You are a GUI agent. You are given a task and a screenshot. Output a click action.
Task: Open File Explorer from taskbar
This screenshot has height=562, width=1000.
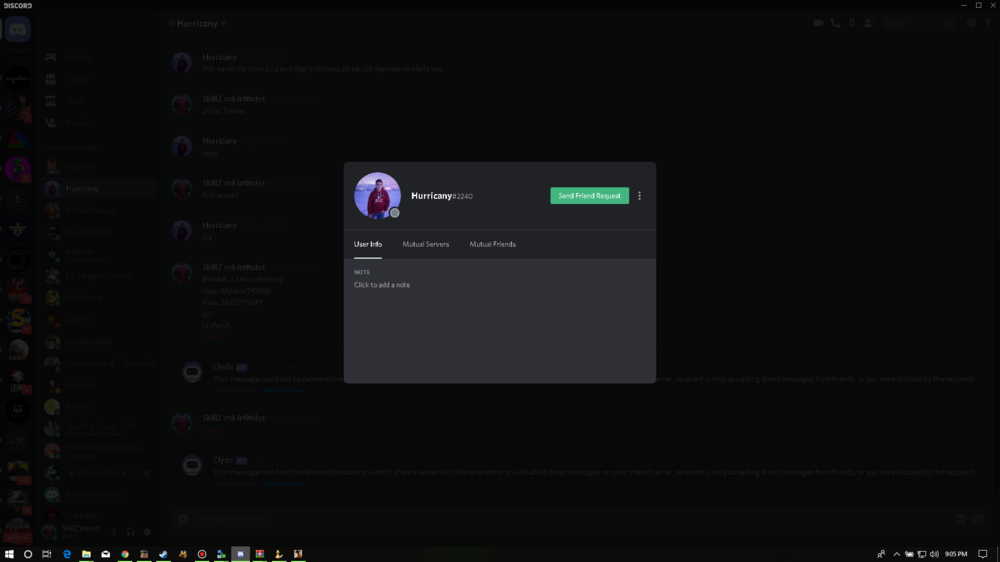(x=86, y=554)
